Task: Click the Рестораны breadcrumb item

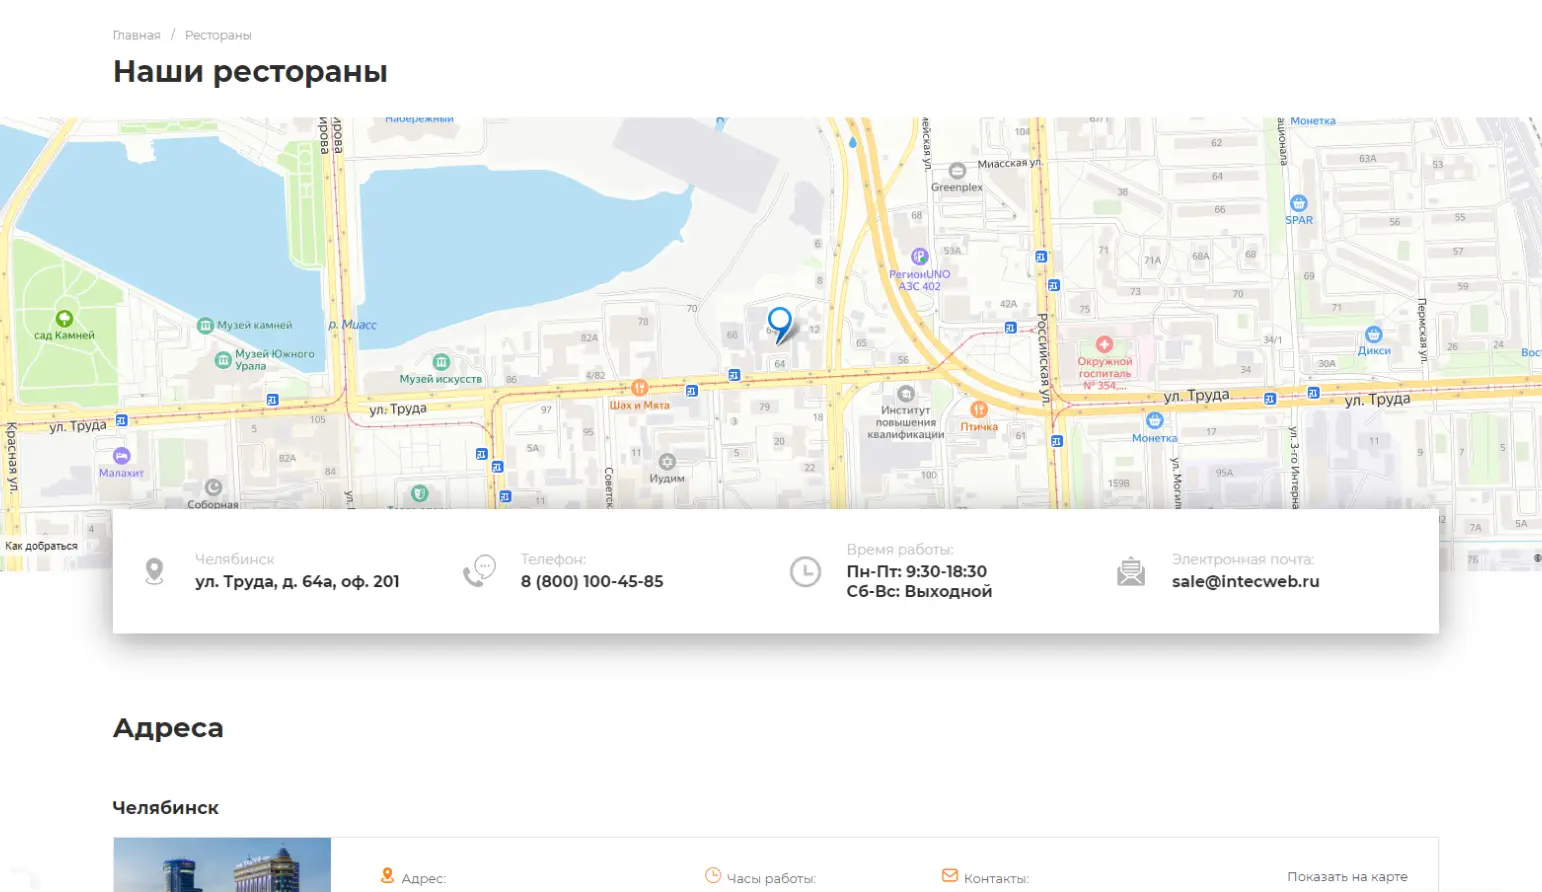Action: coord(218,35)
